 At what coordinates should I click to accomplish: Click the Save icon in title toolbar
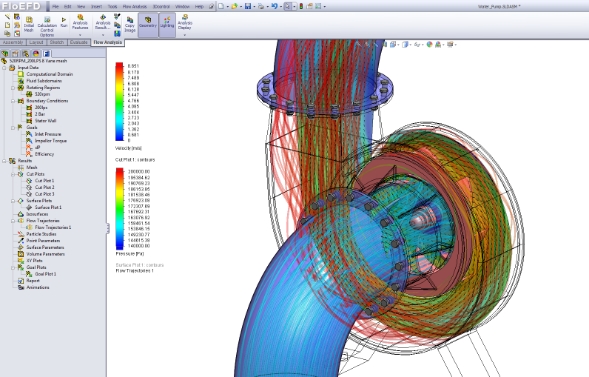click(x=248, y=6)
